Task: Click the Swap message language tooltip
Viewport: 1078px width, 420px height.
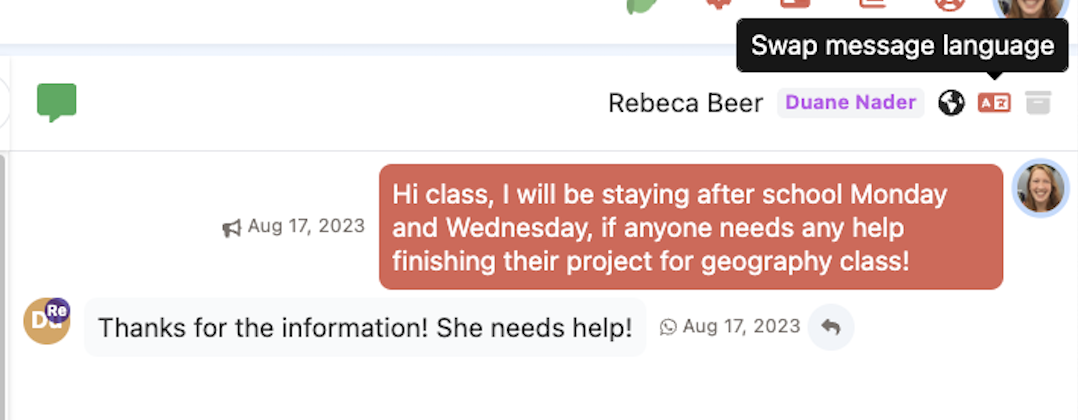Action: pyautogui.click(x=902, y=46)
